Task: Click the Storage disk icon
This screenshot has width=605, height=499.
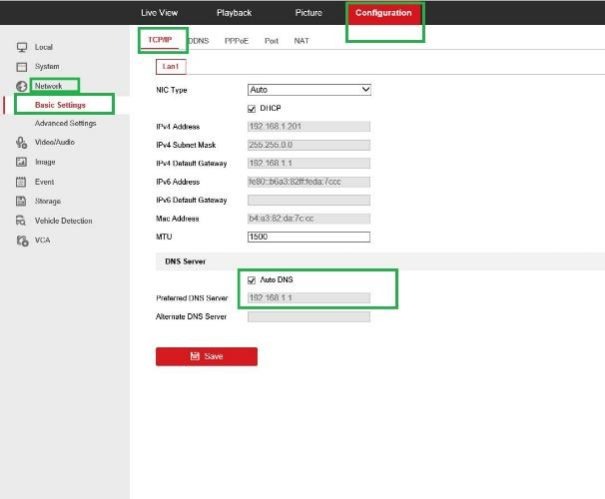Action: (x=21, y=201)
